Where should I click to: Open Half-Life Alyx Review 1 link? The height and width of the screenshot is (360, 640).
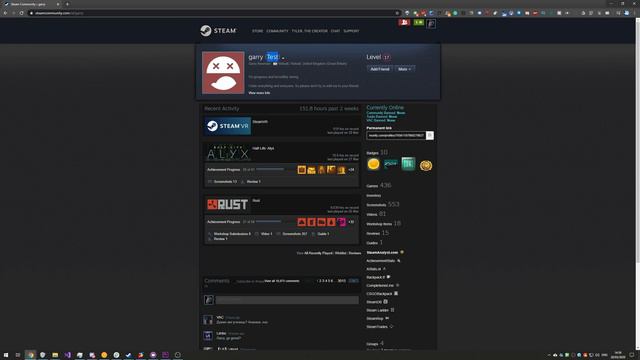(253, 182)
